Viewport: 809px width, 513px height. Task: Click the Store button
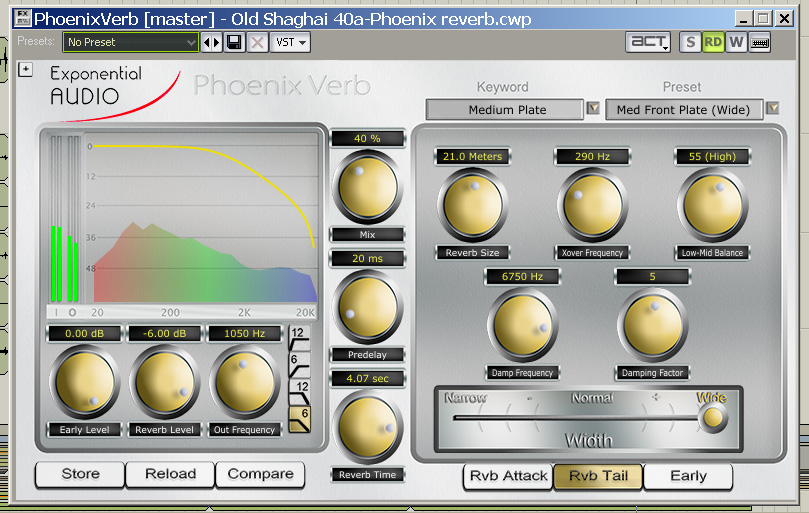click(x=80, y=474)
